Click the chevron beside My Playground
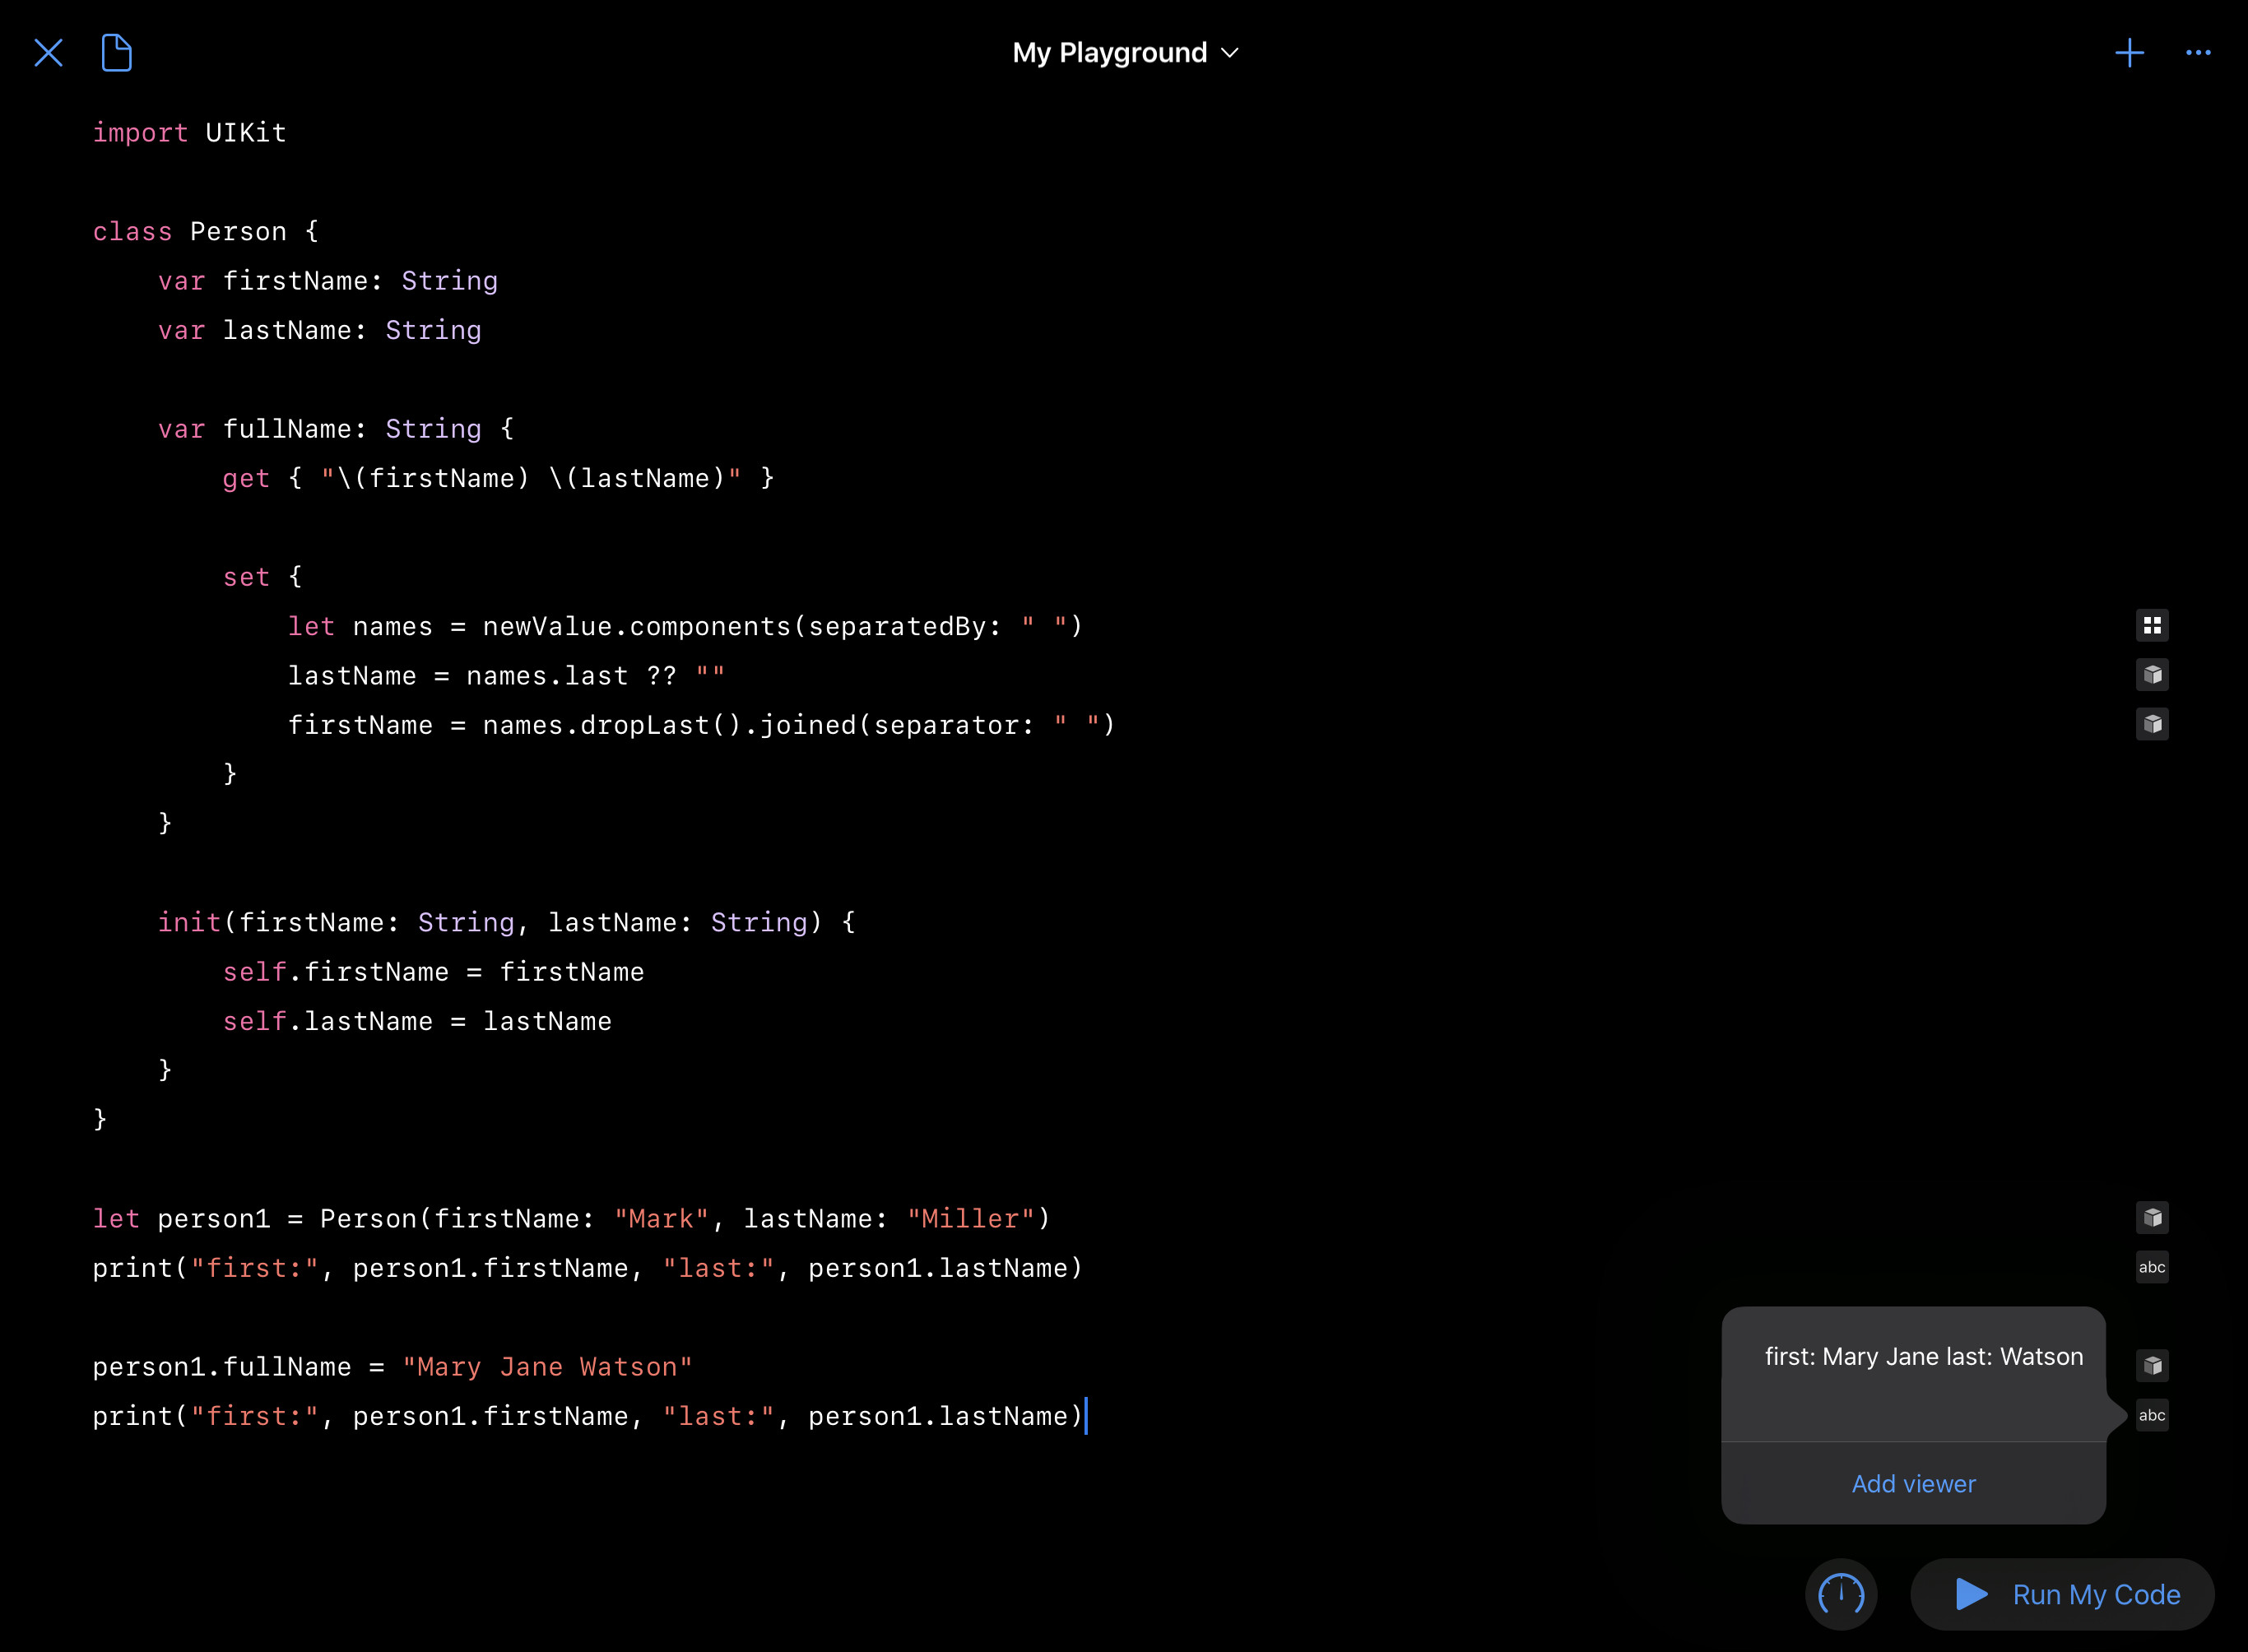The width and height of the screenshot is (2248, 1652). coord(1231,53)
